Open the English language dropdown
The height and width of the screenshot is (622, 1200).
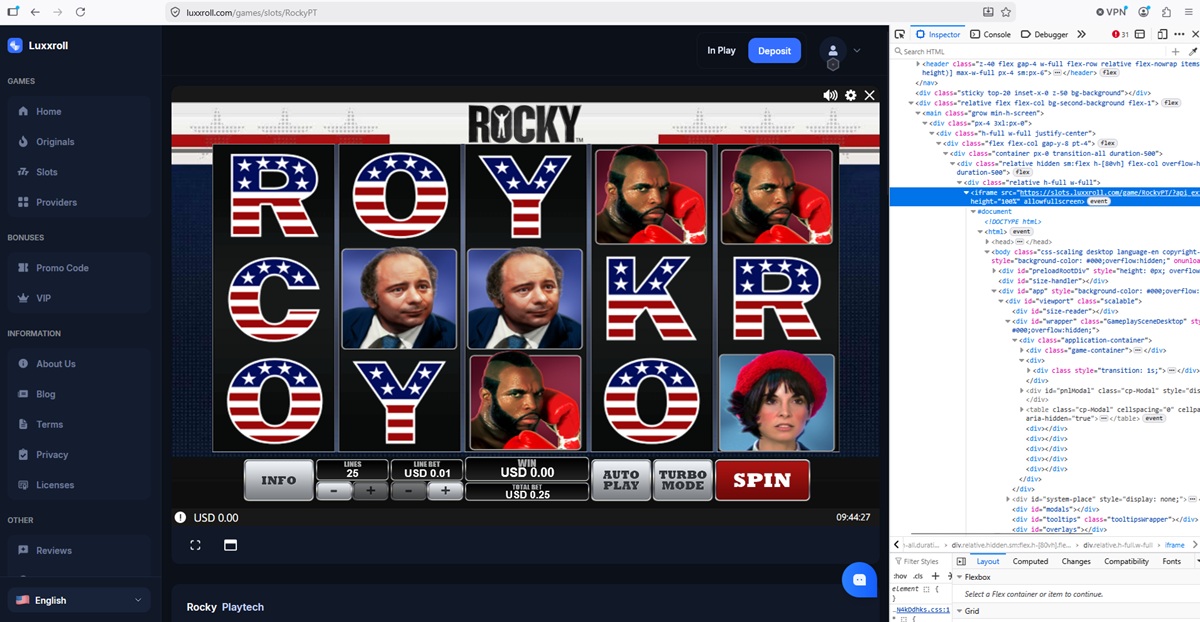[80, 600]
